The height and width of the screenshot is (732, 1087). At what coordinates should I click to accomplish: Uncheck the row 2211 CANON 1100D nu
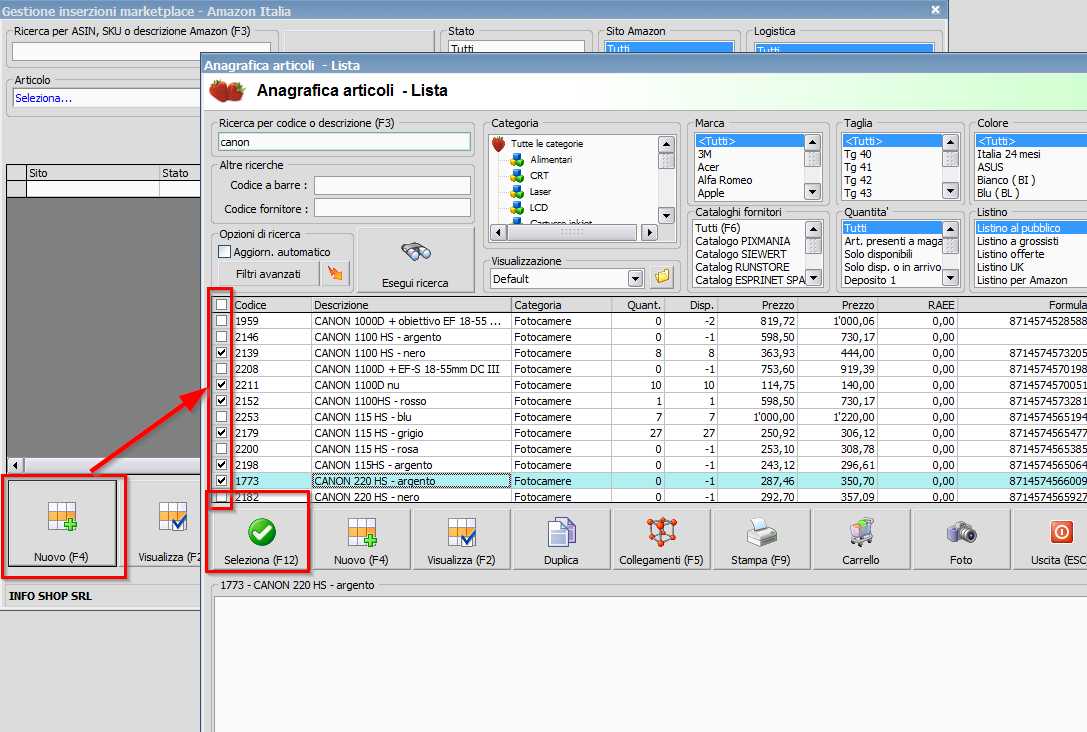[221, 384]
